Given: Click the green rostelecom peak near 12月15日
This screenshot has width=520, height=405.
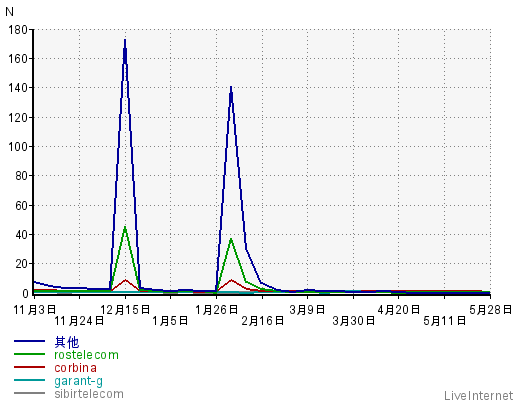Looking at the screenshot, I should (x=125, y=228).
